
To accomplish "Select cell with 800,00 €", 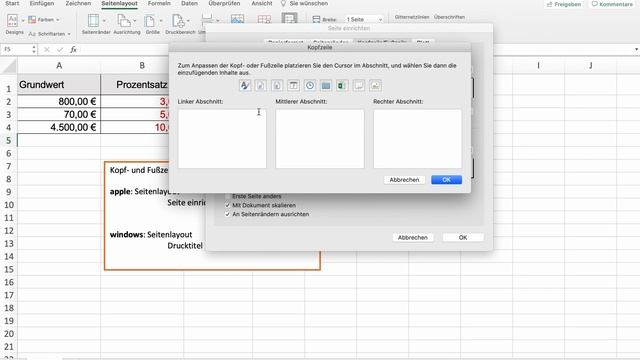I will 59,102.
